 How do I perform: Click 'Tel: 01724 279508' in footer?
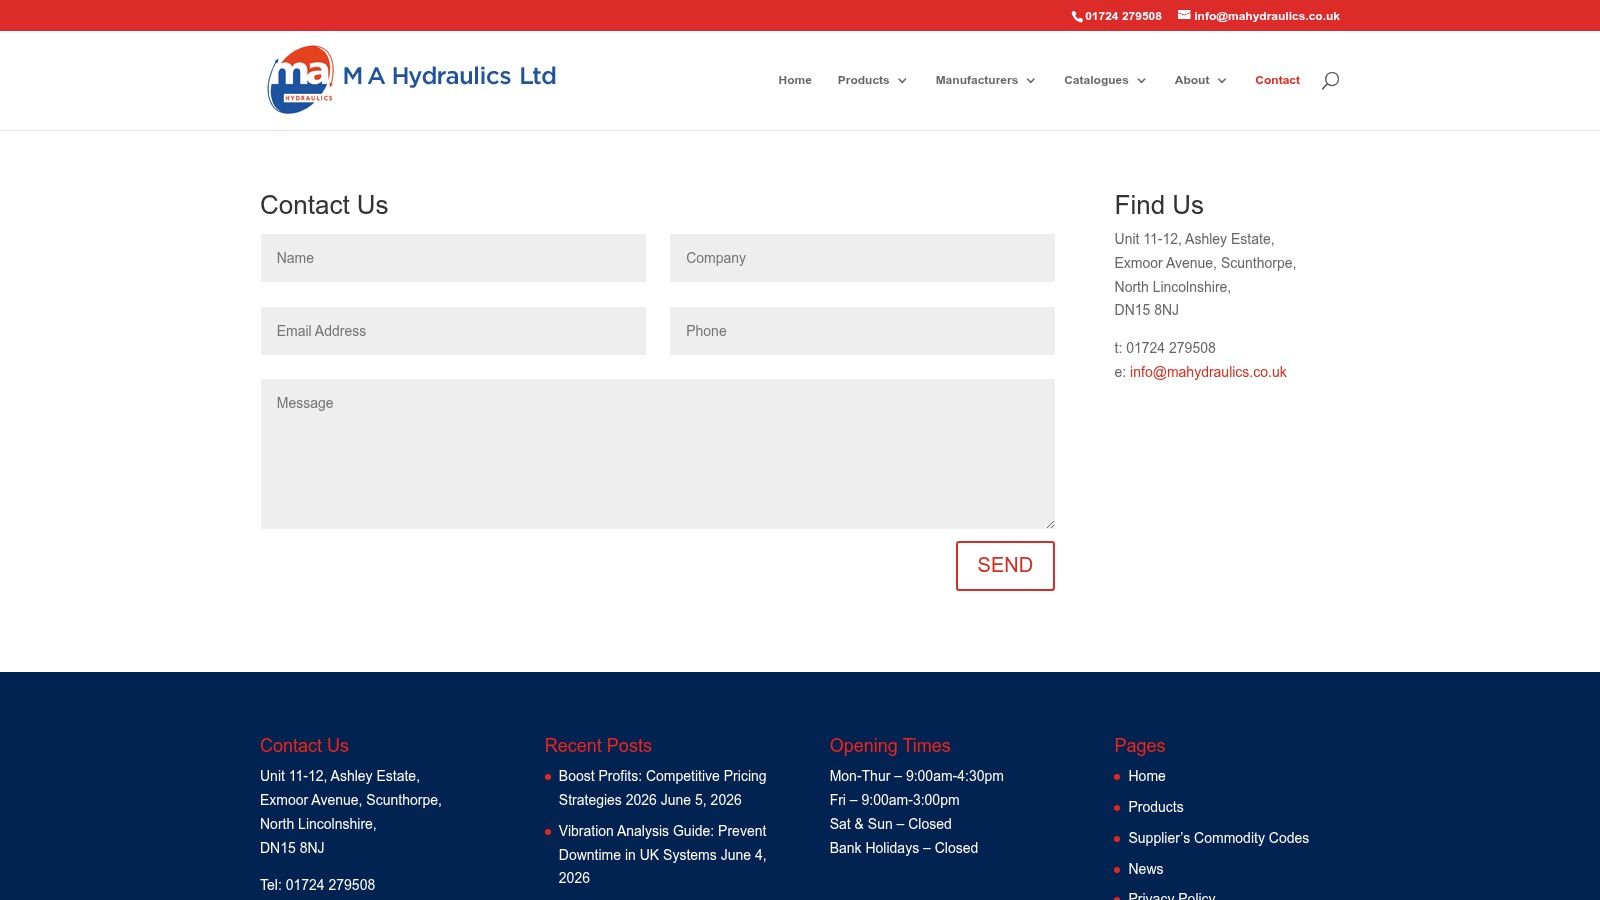coord(318,885)
